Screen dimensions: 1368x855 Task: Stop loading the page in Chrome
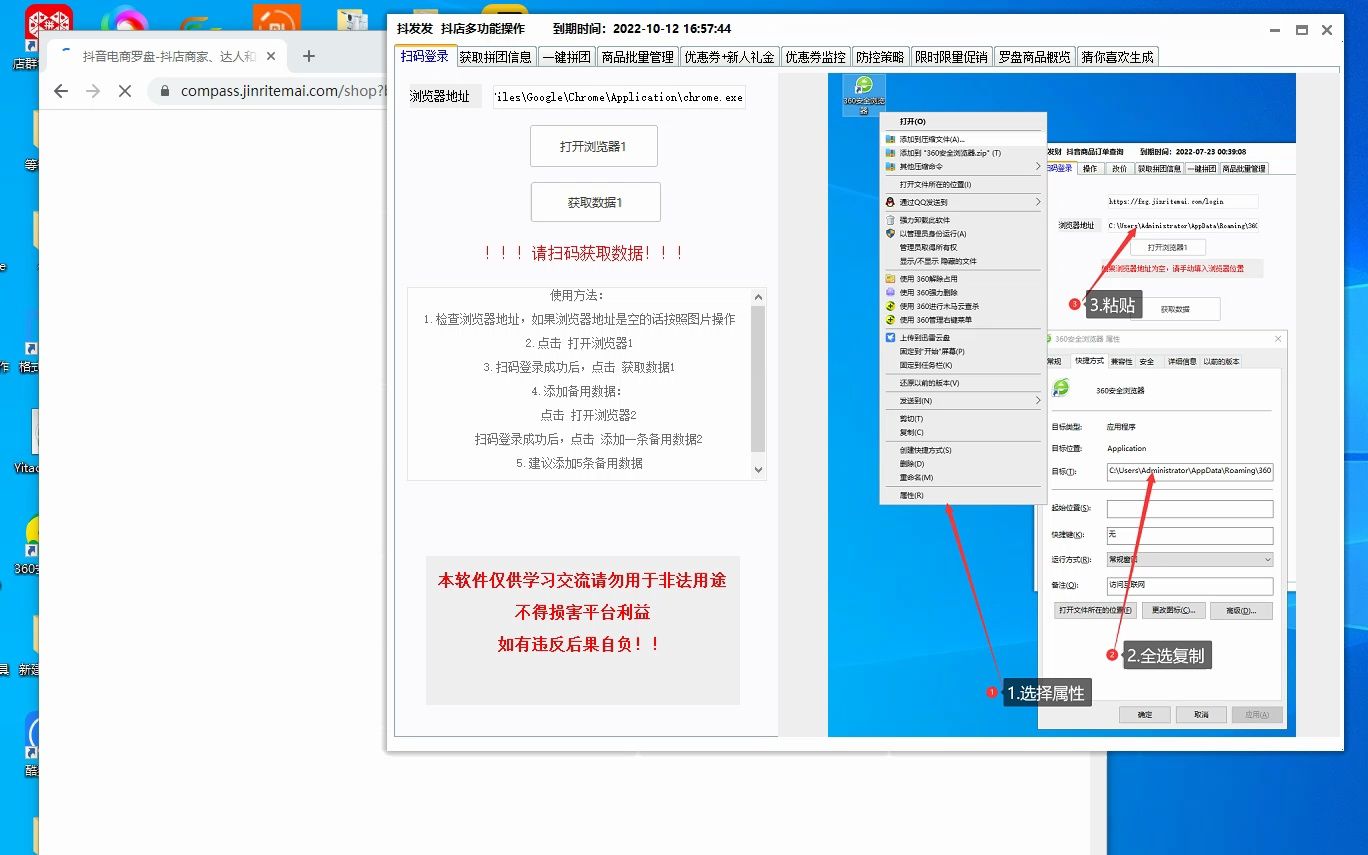click(125, 91)
